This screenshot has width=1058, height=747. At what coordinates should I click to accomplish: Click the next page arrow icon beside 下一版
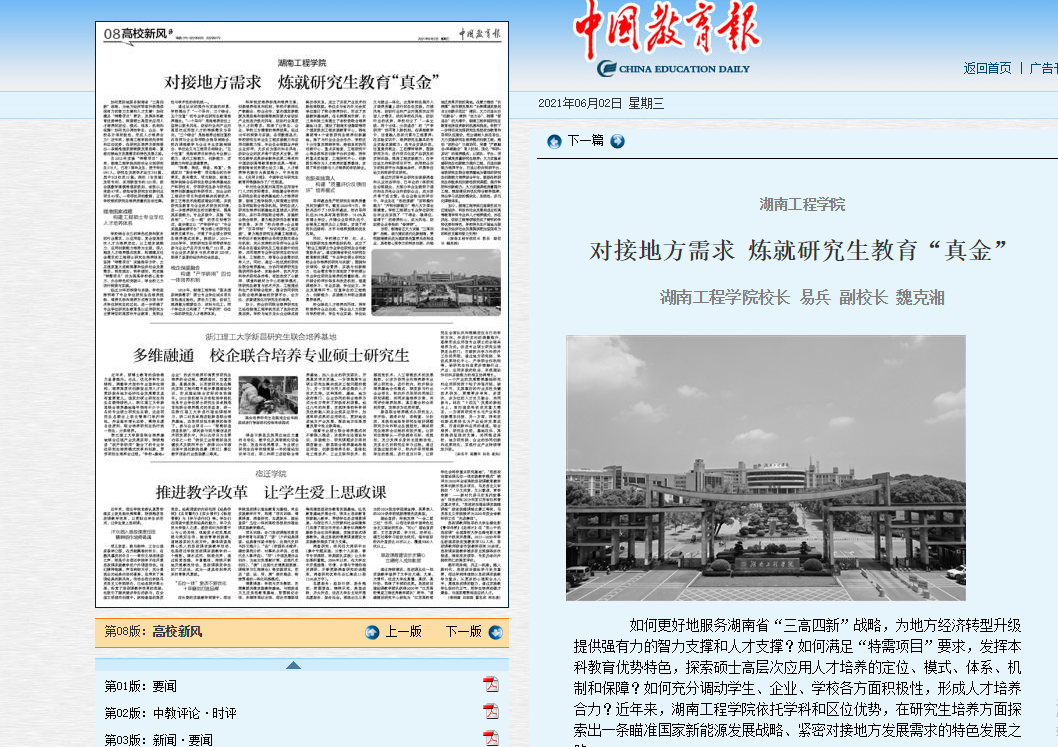pyautogui.click(x=494, y=632)
